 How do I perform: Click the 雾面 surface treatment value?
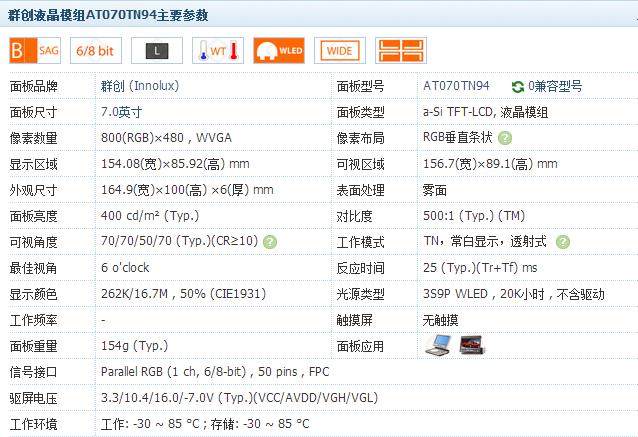(x=435, y=190)
